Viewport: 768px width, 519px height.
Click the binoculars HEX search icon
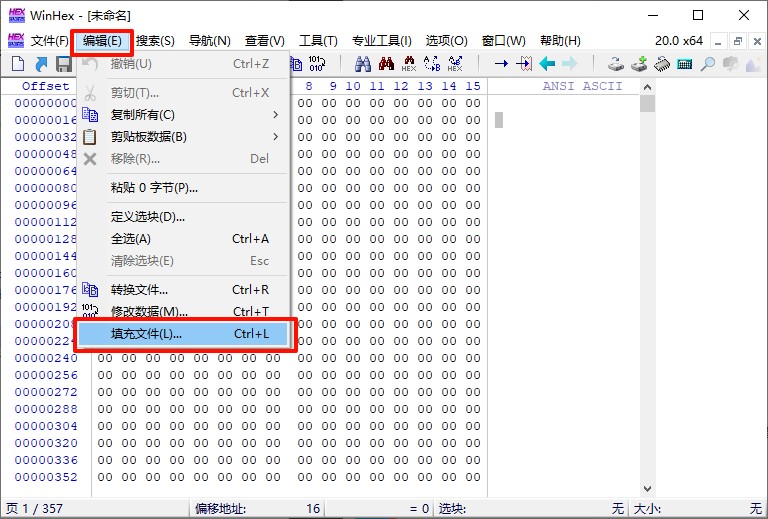coord(408,64)
